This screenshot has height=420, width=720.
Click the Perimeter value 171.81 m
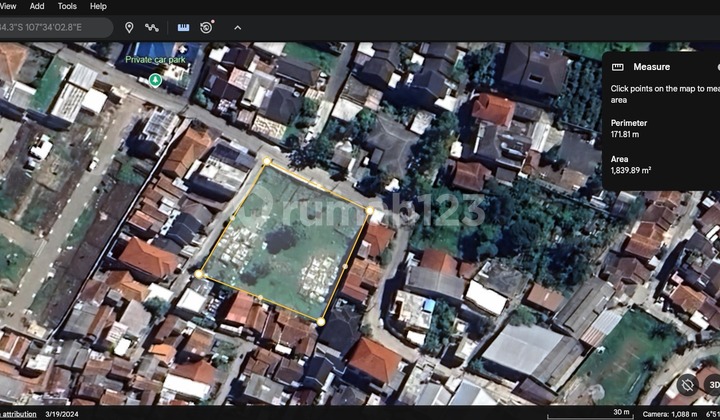tap(624, 134)
